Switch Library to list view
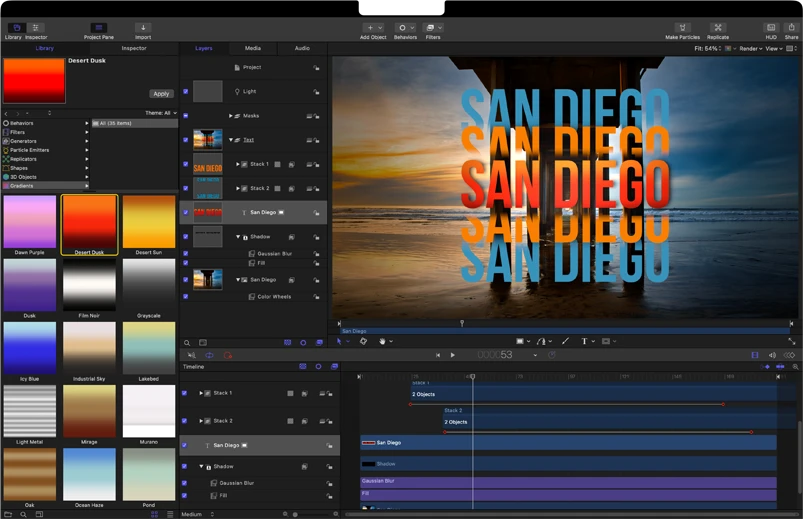803x519 pixels. 170,514
